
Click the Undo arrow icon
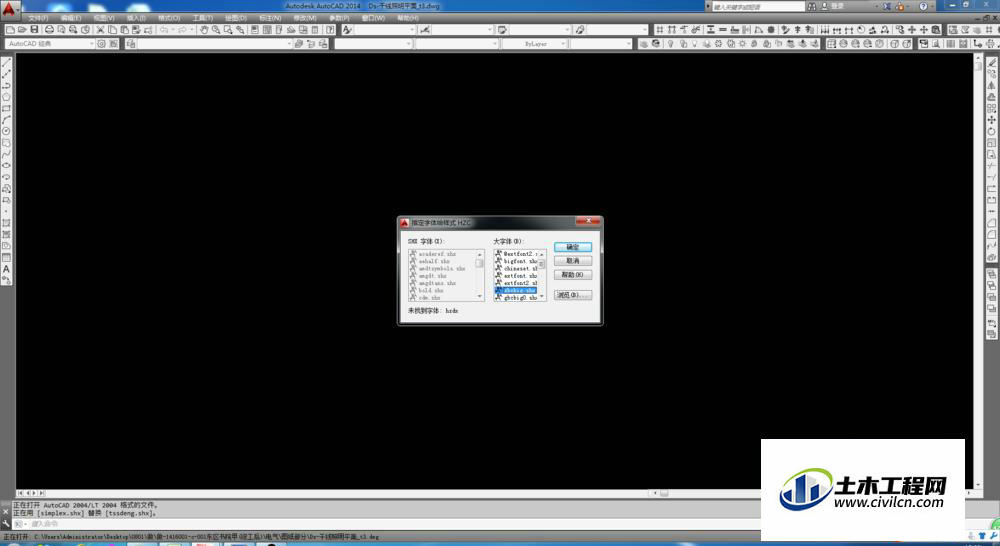[164, 29]
